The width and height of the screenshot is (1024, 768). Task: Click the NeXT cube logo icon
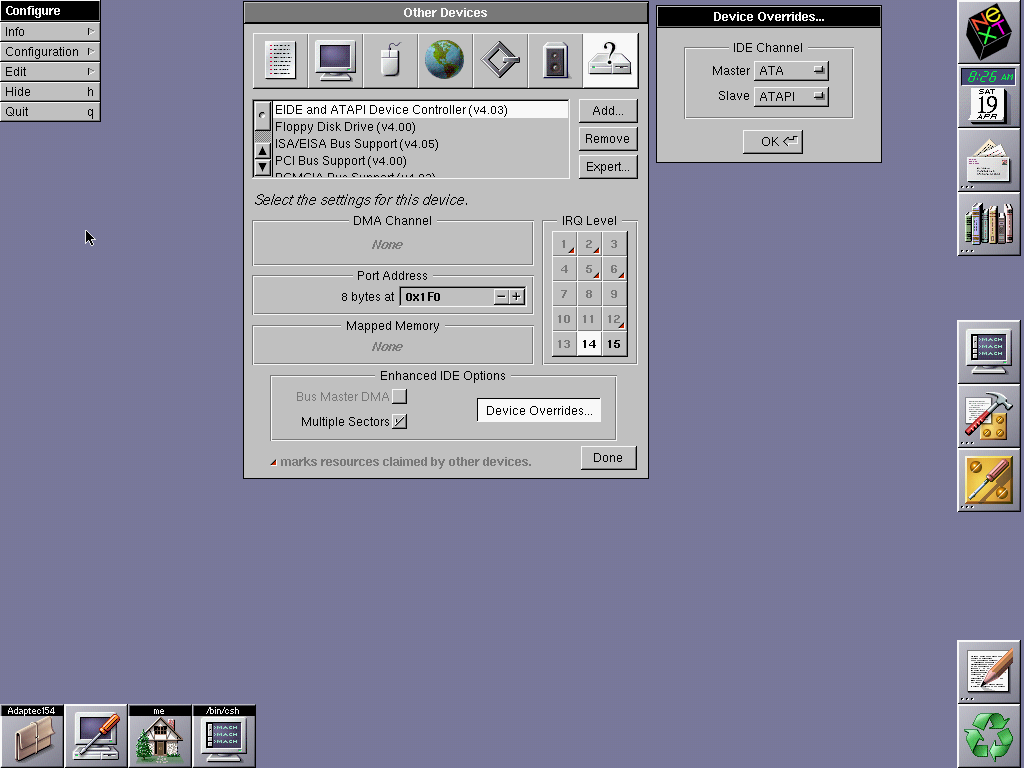pos(988,32)
